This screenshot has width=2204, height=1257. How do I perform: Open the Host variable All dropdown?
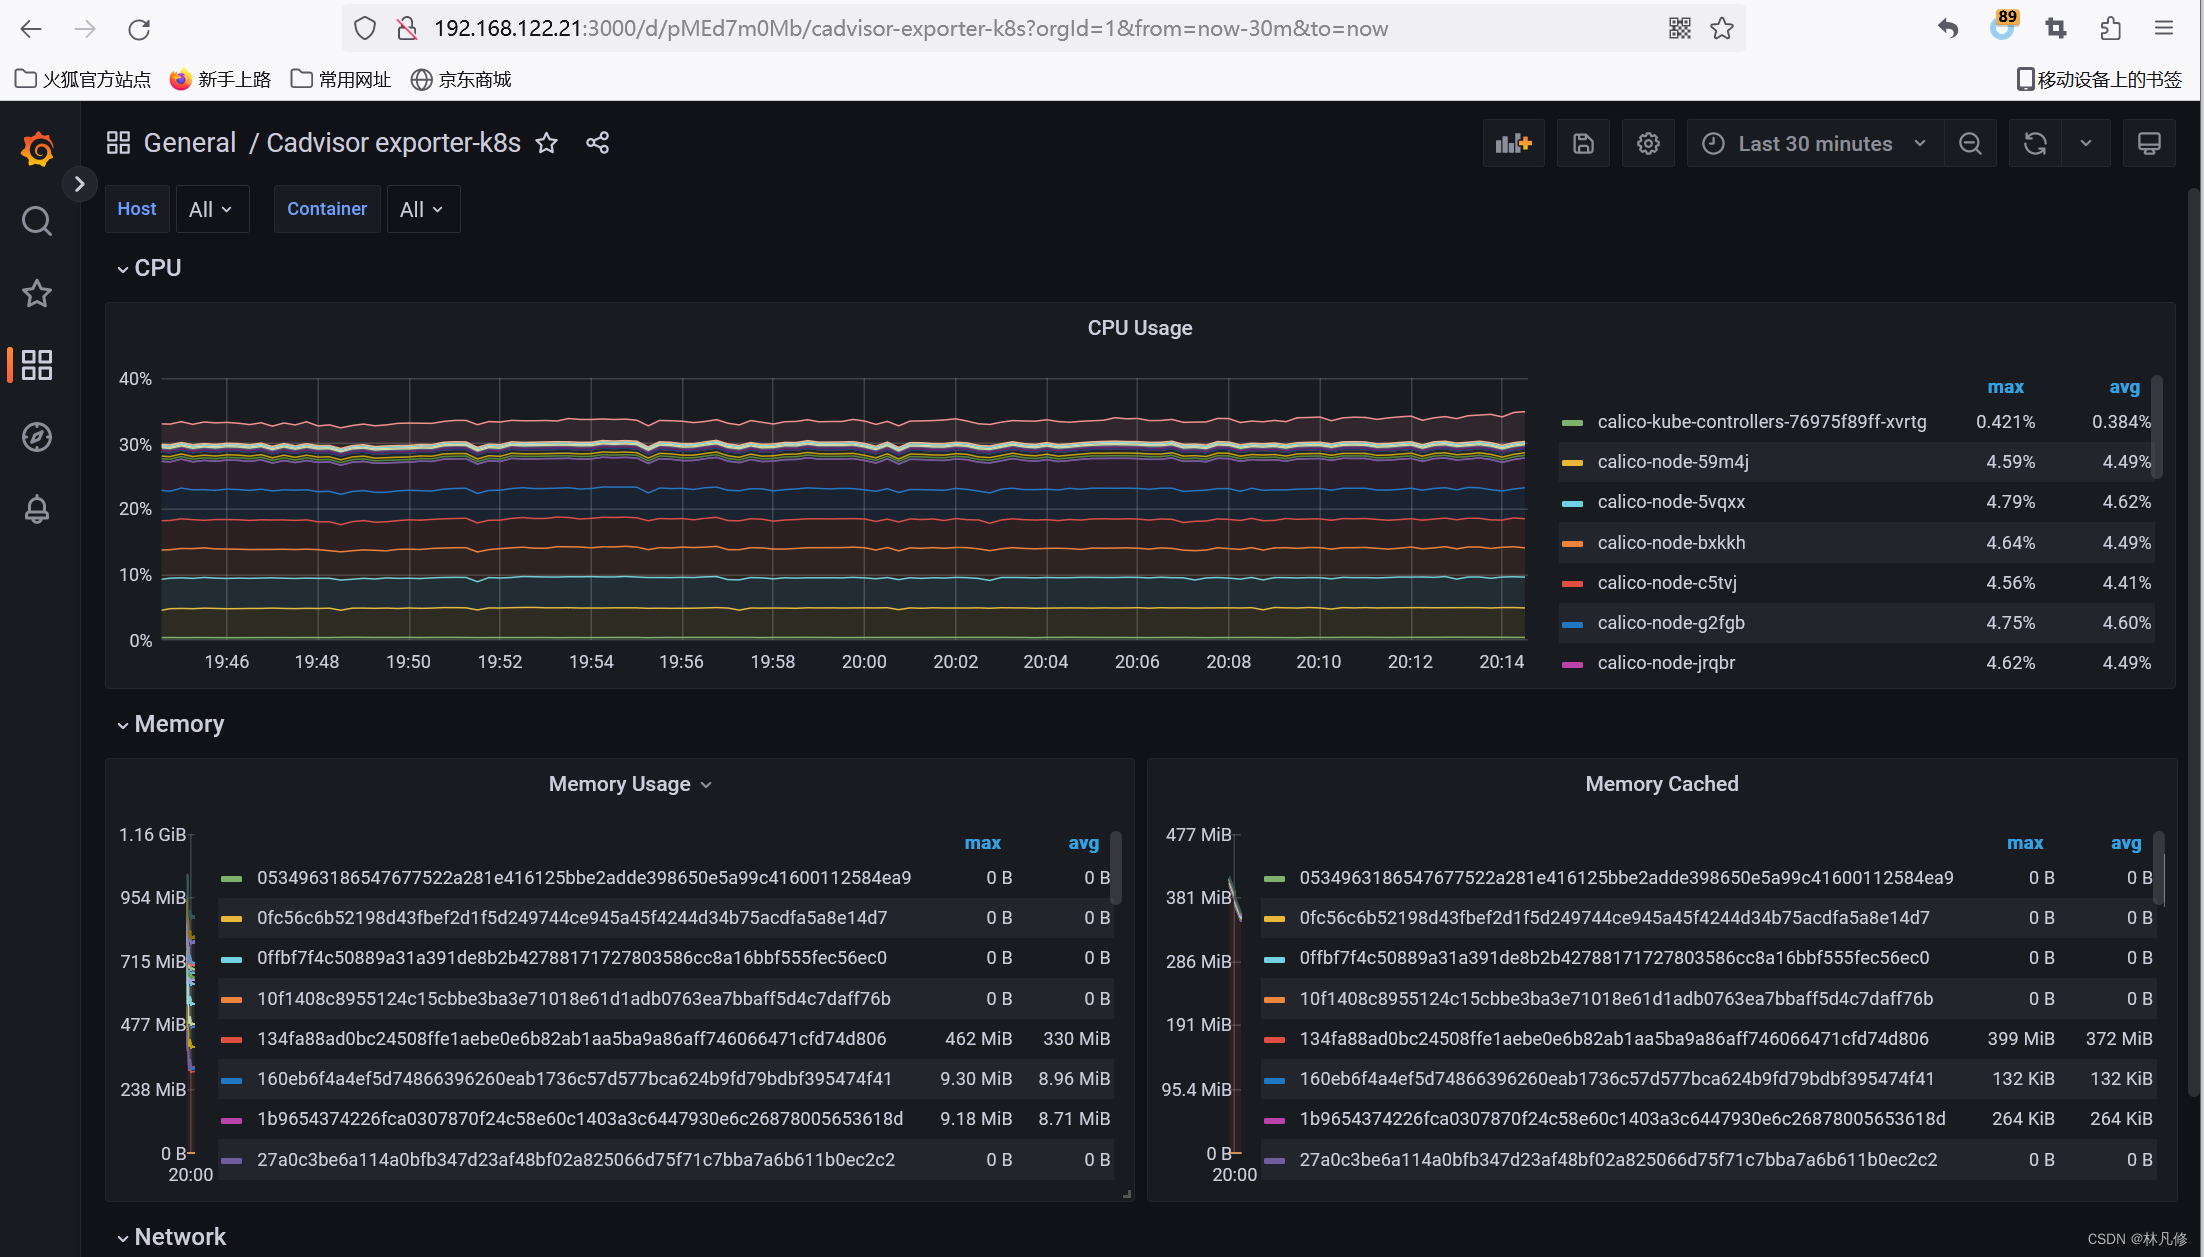coord(211,209)
